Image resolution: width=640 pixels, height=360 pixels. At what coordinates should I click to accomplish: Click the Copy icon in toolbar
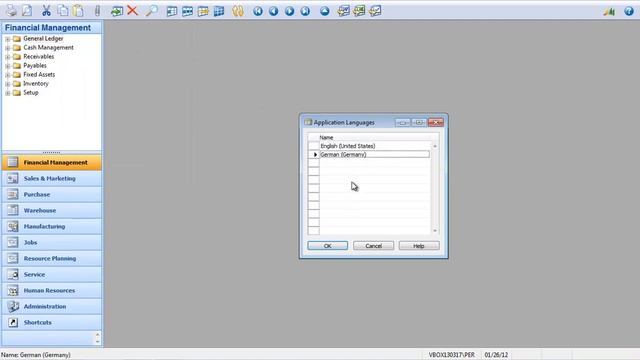coord(62,11)
